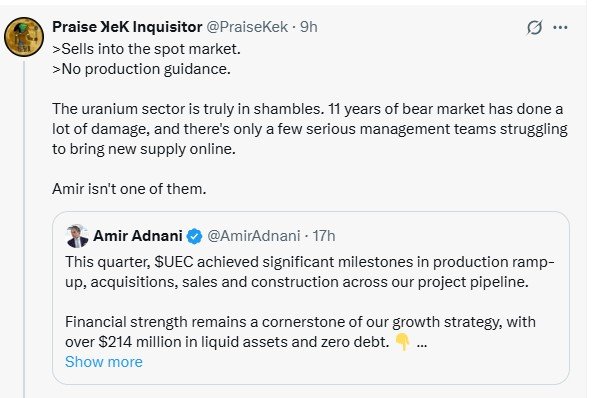Click the blue verified badge icon
This screenshot has height=398, width=595.
pos(195,236)
